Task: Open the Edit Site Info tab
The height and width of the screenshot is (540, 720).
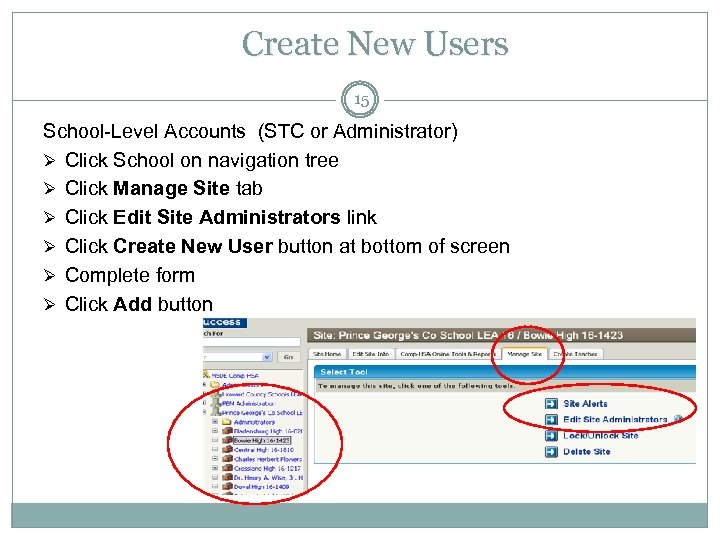Action: 371,354
